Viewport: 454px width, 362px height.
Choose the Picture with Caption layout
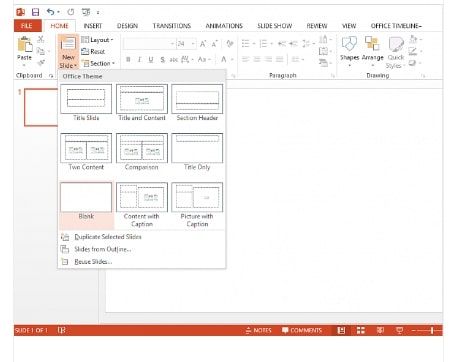coord(197,204)
